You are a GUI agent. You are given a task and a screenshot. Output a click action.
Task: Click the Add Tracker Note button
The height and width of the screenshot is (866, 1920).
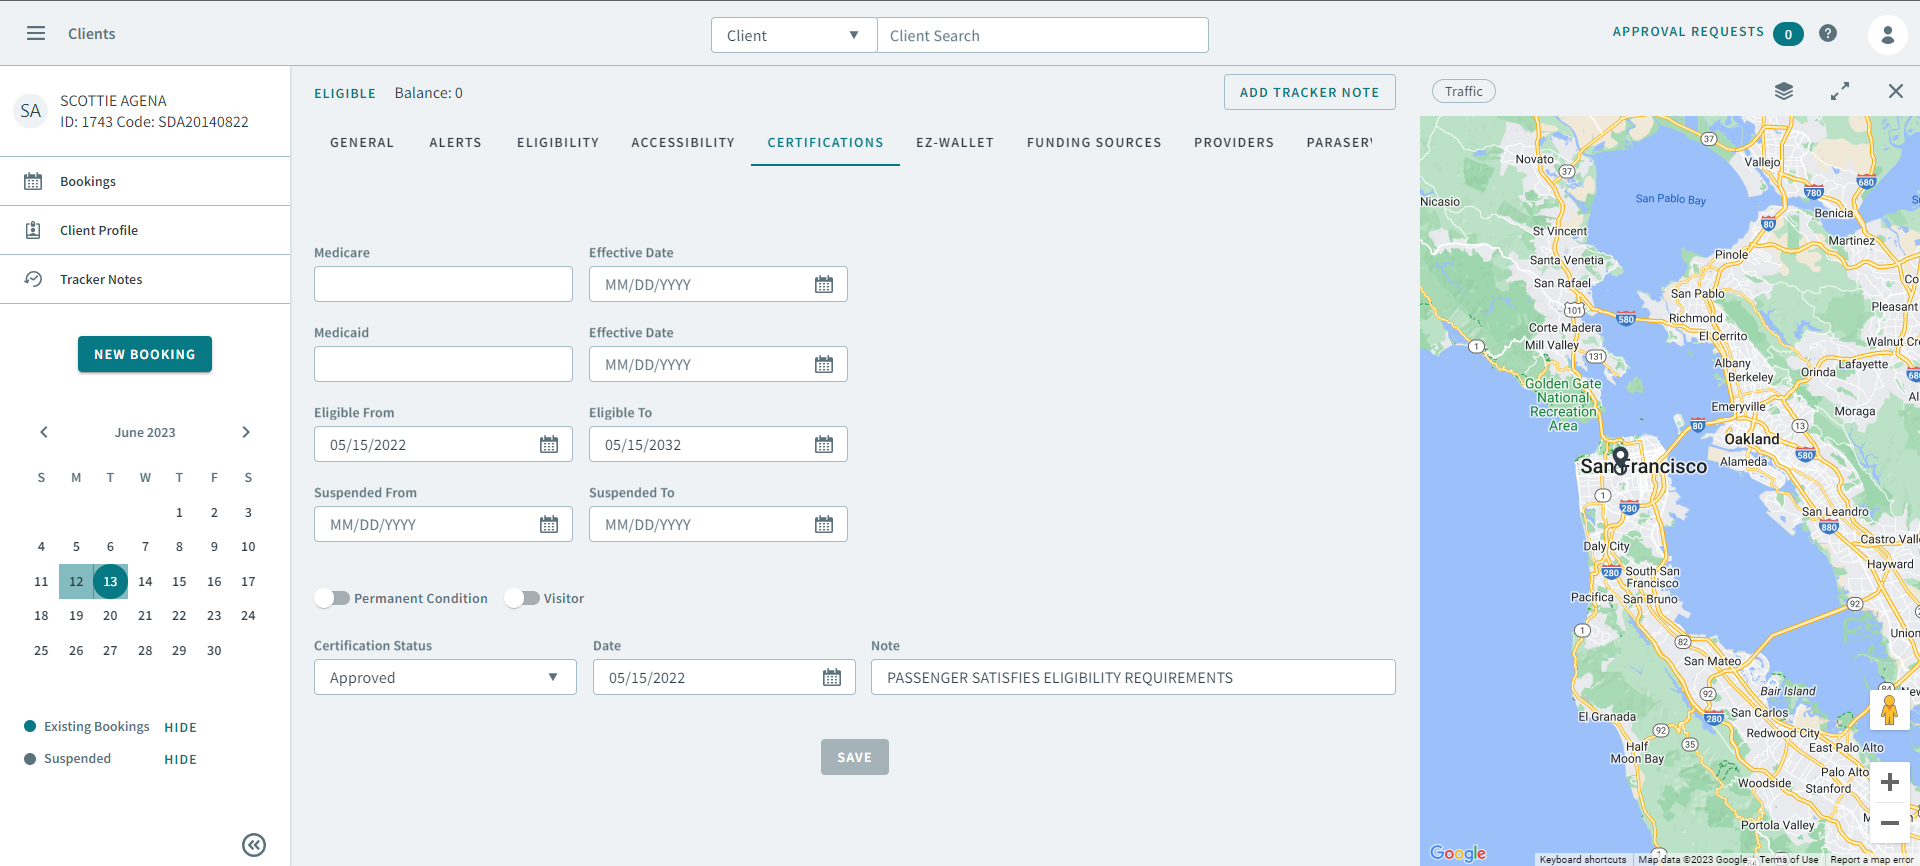pyautogui.click(x=1309, y=92)
